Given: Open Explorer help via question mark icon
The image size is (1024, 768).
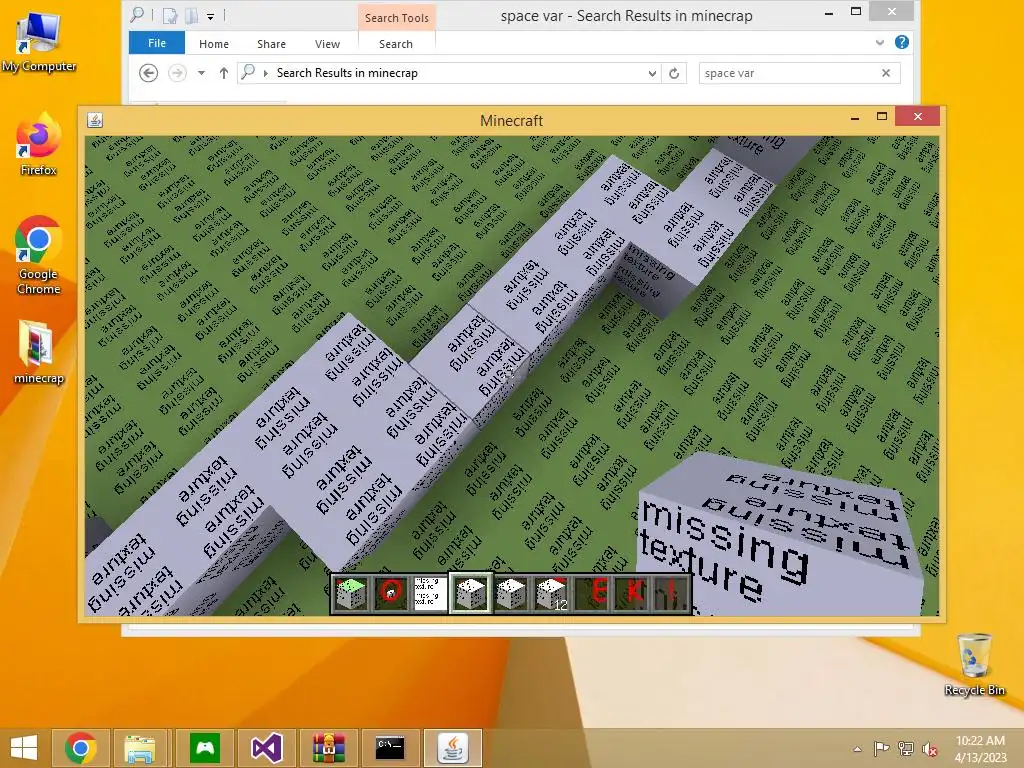Looking at the screenshot, I should [902, 42].
